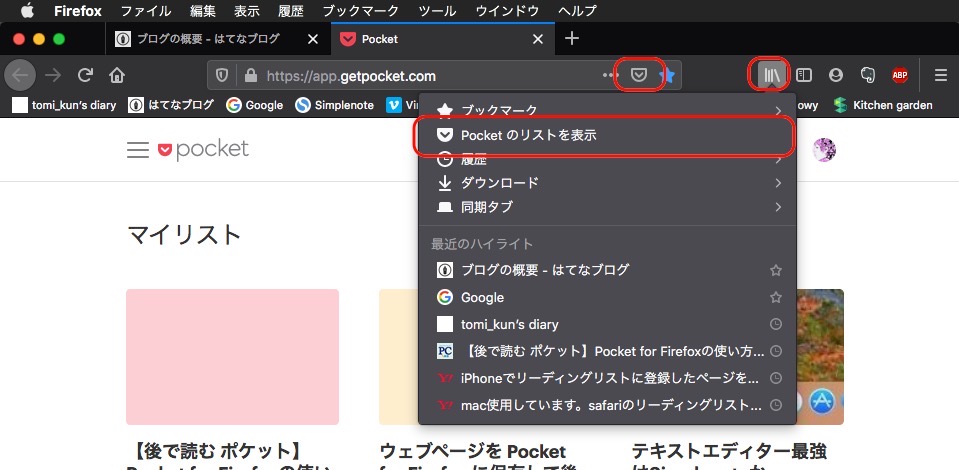Click the pocket logo on the page

pos(203,150)
